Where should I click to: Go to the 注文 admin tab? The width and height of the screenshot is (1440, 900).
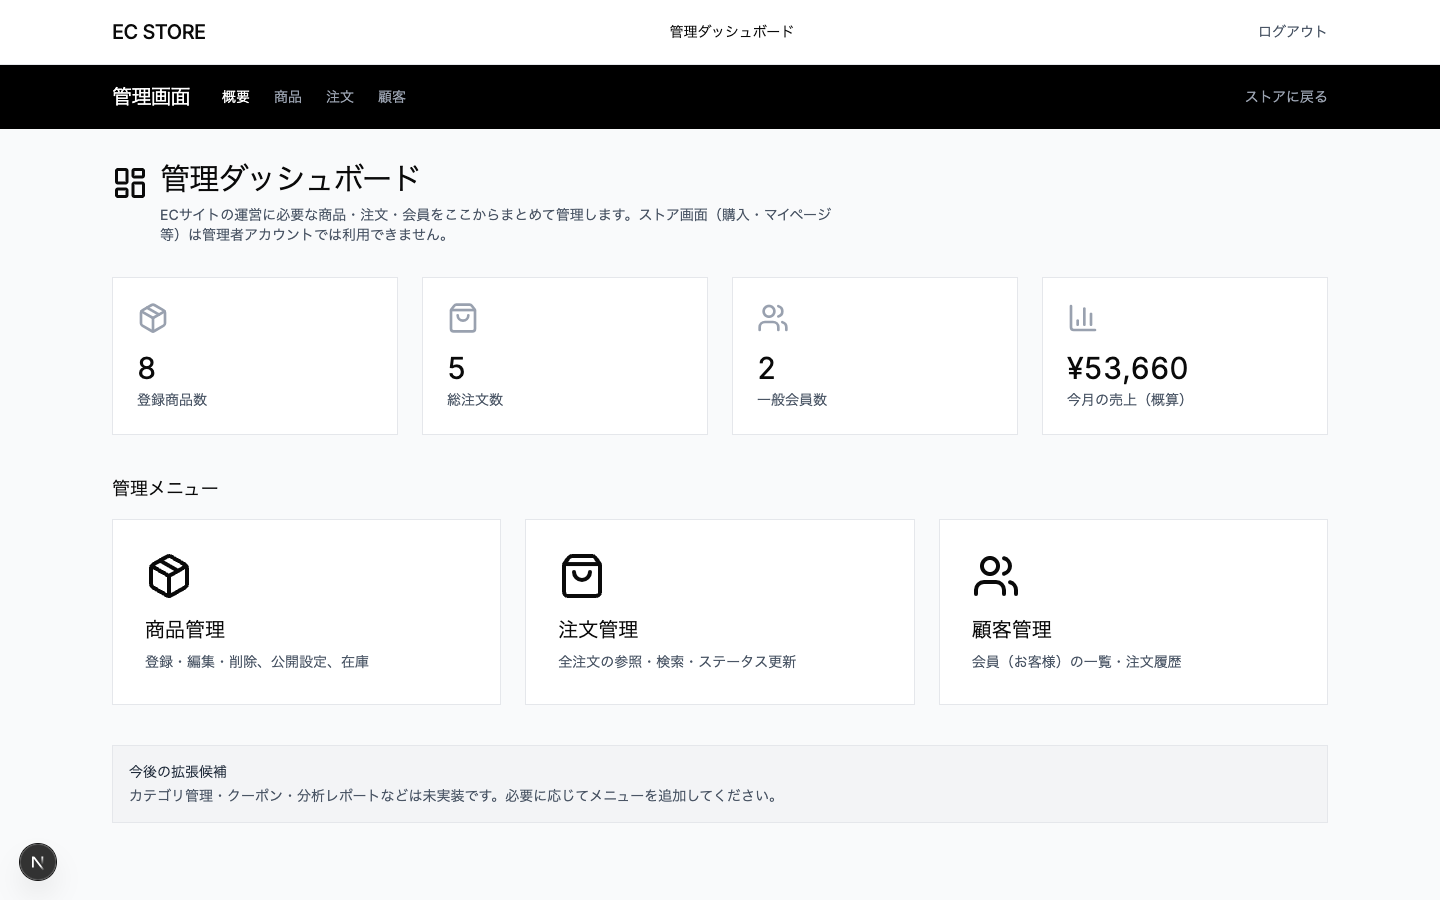[x=340, y=97]
